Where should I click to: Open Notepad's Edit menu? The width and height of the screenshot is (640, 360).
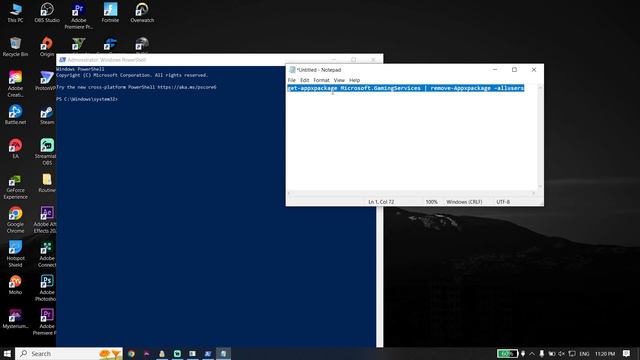[304, 80]
